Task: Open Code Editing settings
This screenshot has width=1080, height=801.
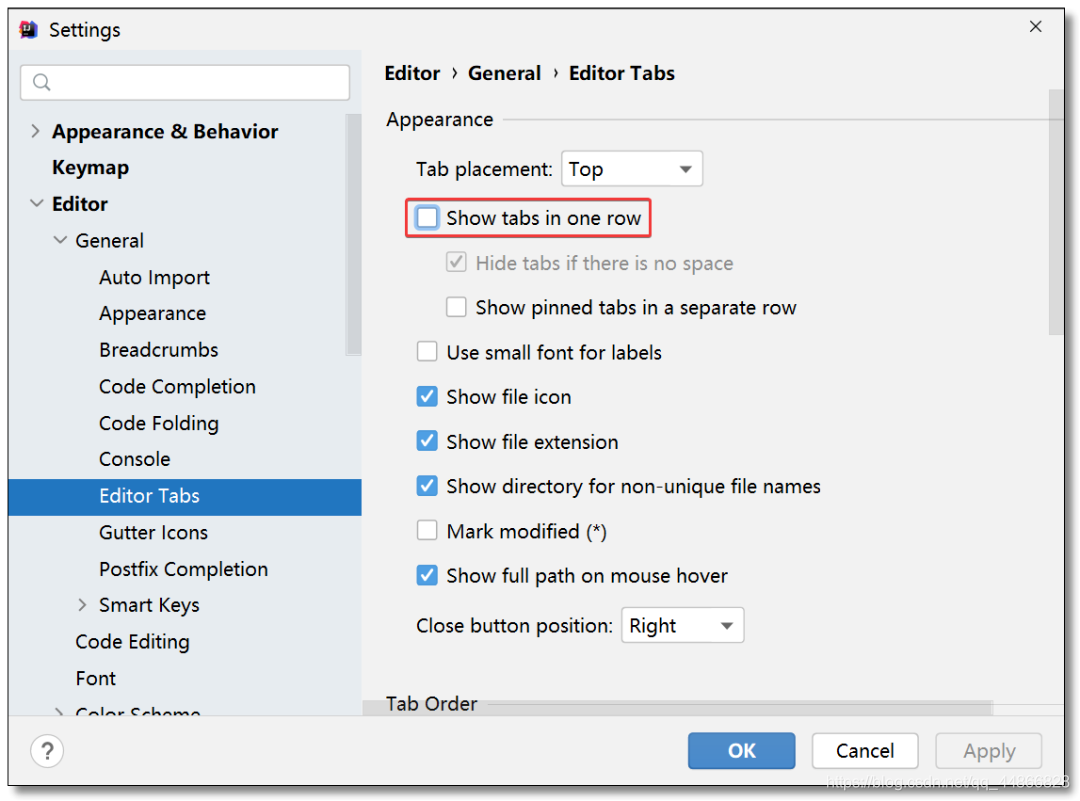Action: coord(132,642)
